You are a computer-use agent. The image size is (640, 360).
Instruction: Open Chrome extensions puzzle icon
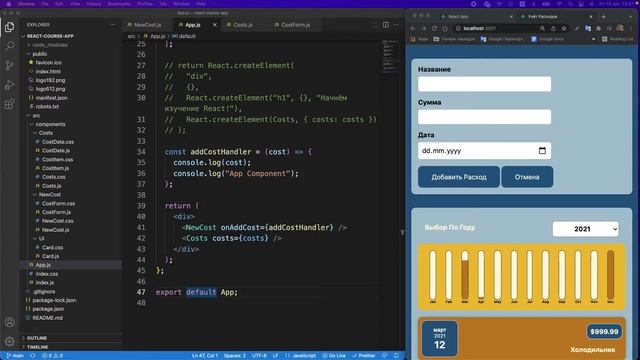coord(598,29)
